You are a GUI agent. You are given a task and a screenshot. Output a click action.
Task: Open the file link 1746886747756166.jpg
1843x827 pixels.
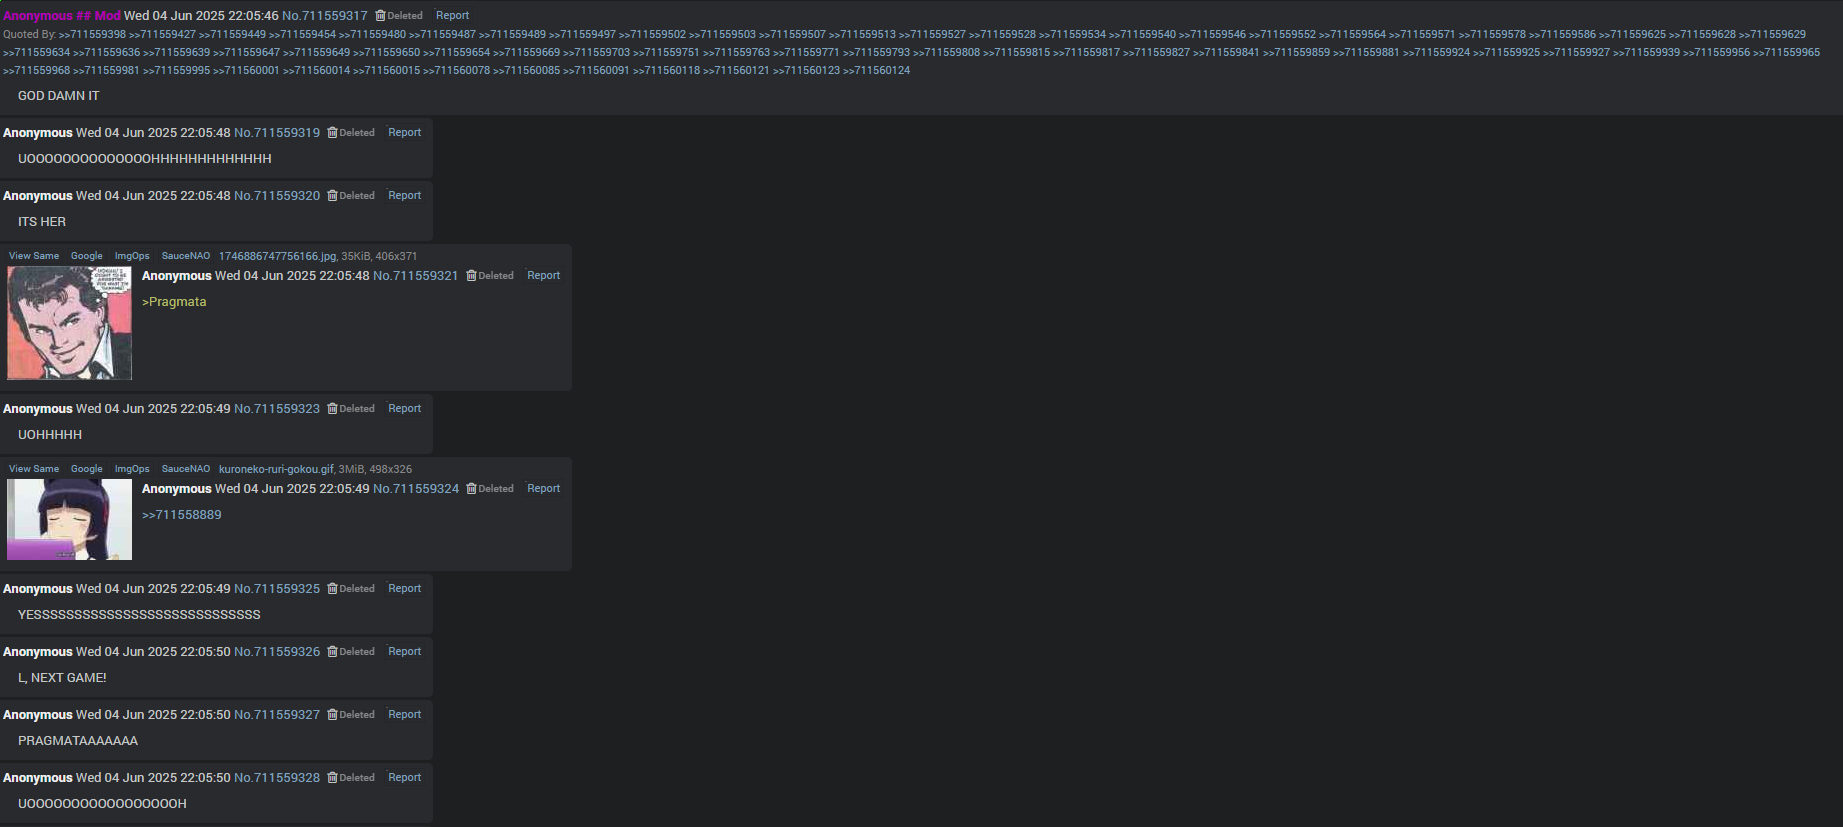278,256
